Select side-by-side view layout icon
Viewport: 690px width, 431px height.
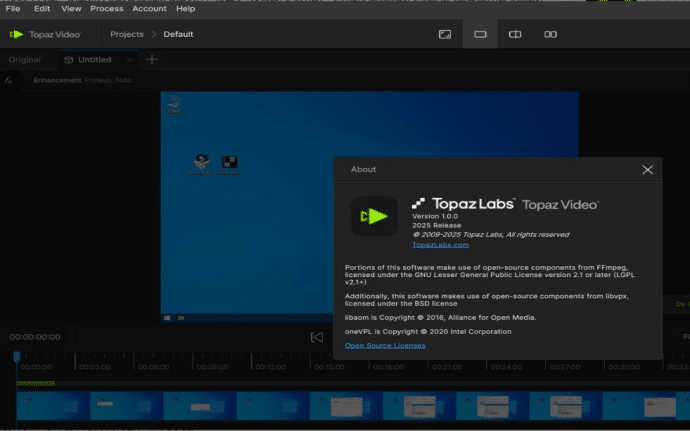click(x=550, y=34)
